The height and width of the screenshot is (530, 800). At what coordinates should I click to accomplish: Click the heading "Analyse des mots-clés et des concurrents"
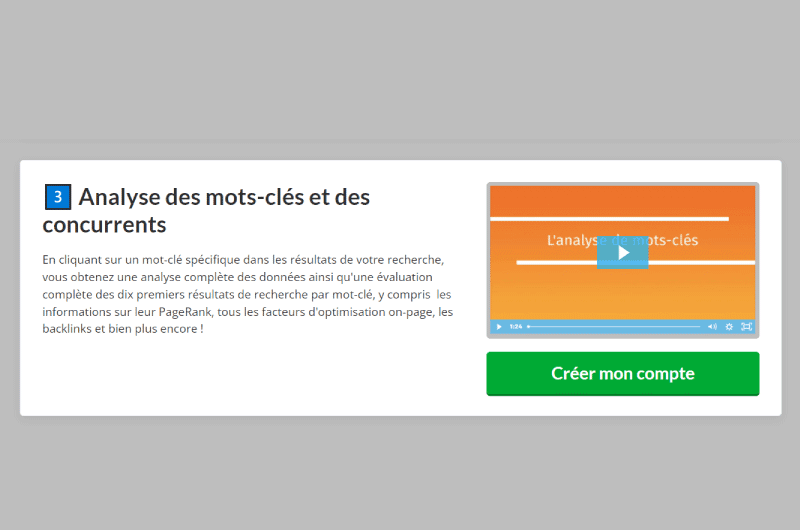[206, 211]
